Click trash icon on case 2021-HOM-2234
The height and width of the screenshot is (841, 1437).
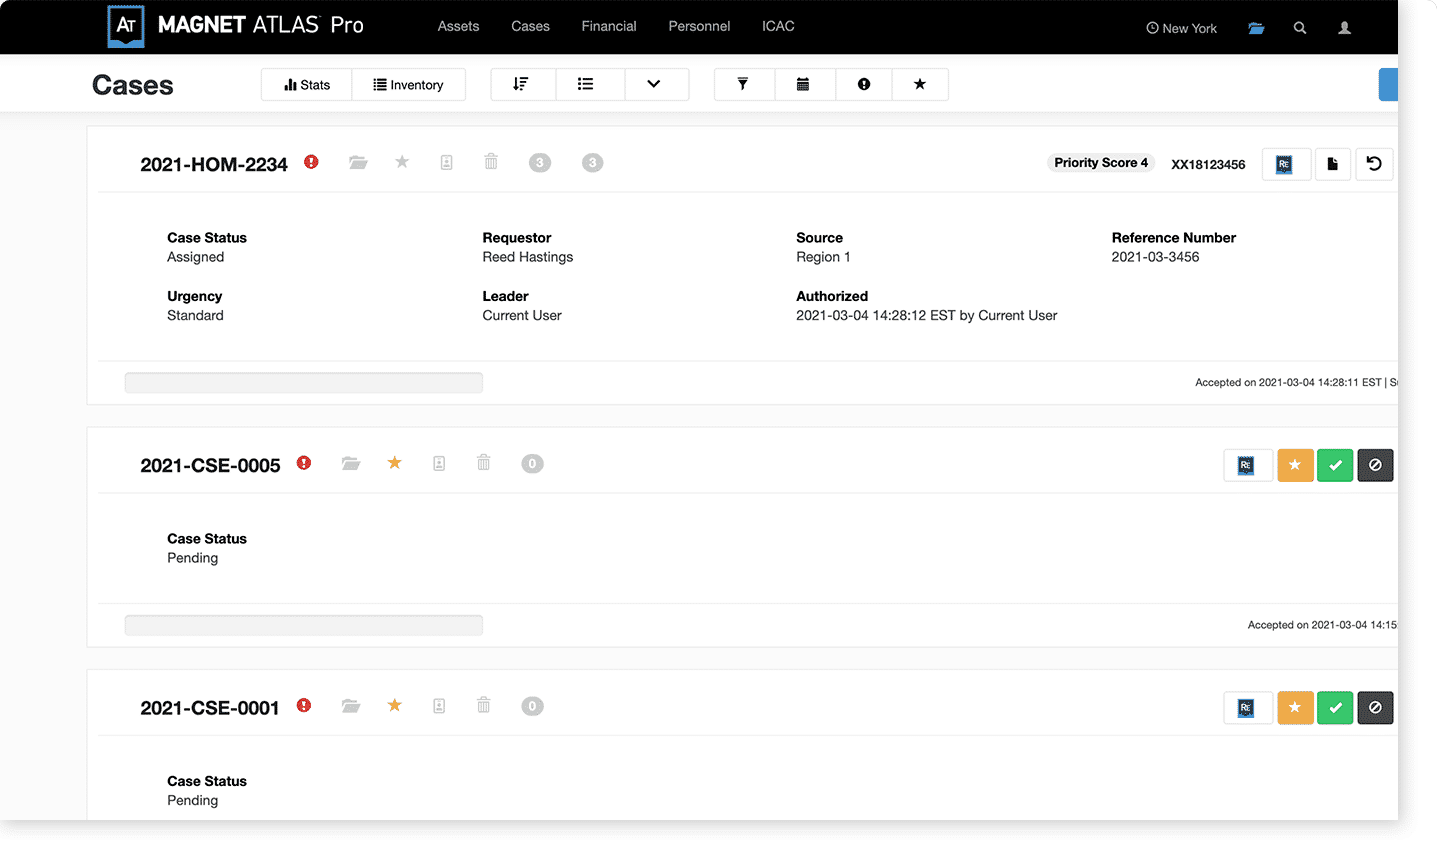click(x=491, y=161)
